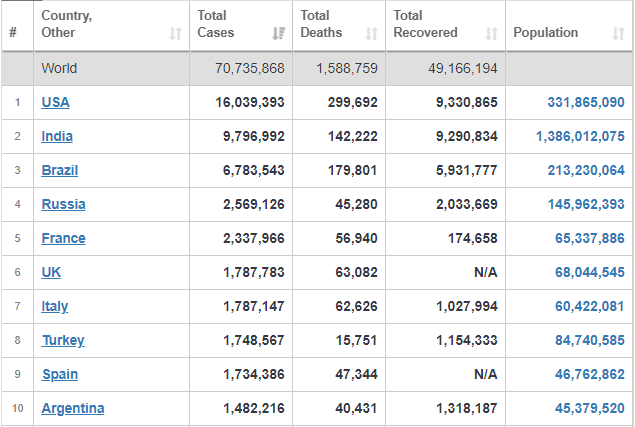Select World total deaths 1,588,759
635x427 pixels.
tap(347, 68)
